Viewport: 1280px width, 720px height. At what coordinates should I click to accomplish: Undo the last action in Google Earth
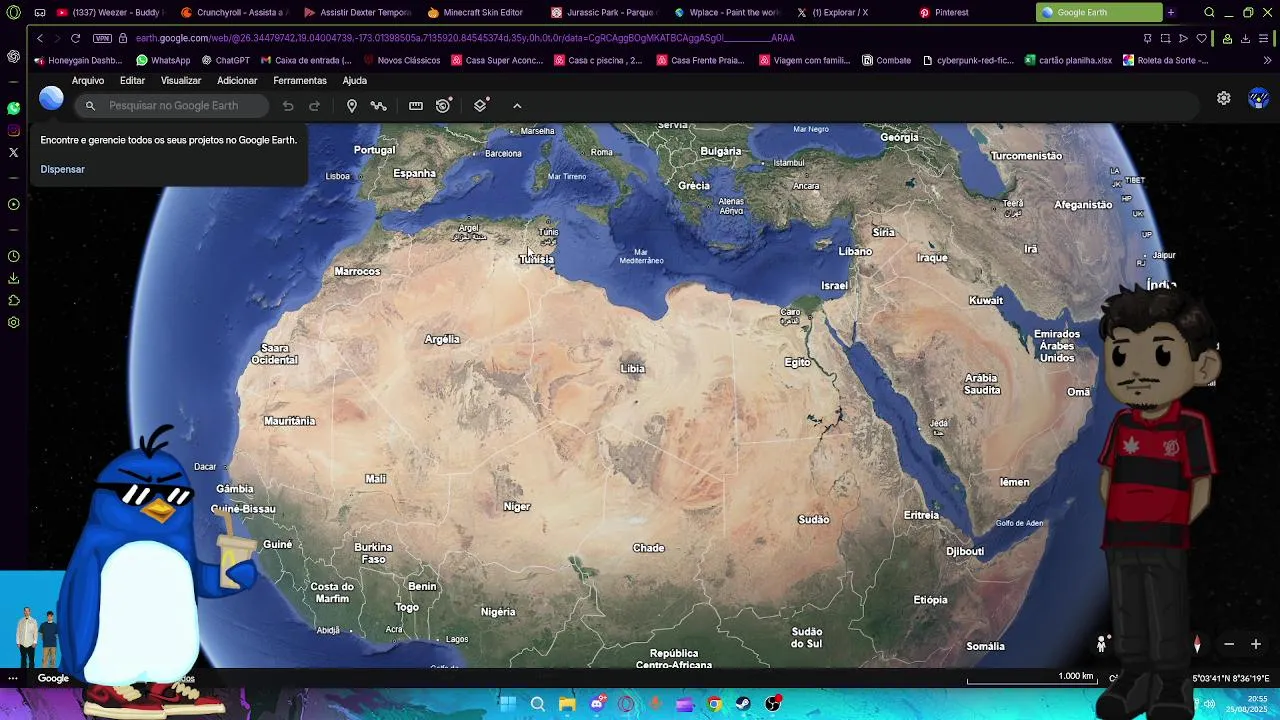288,105
